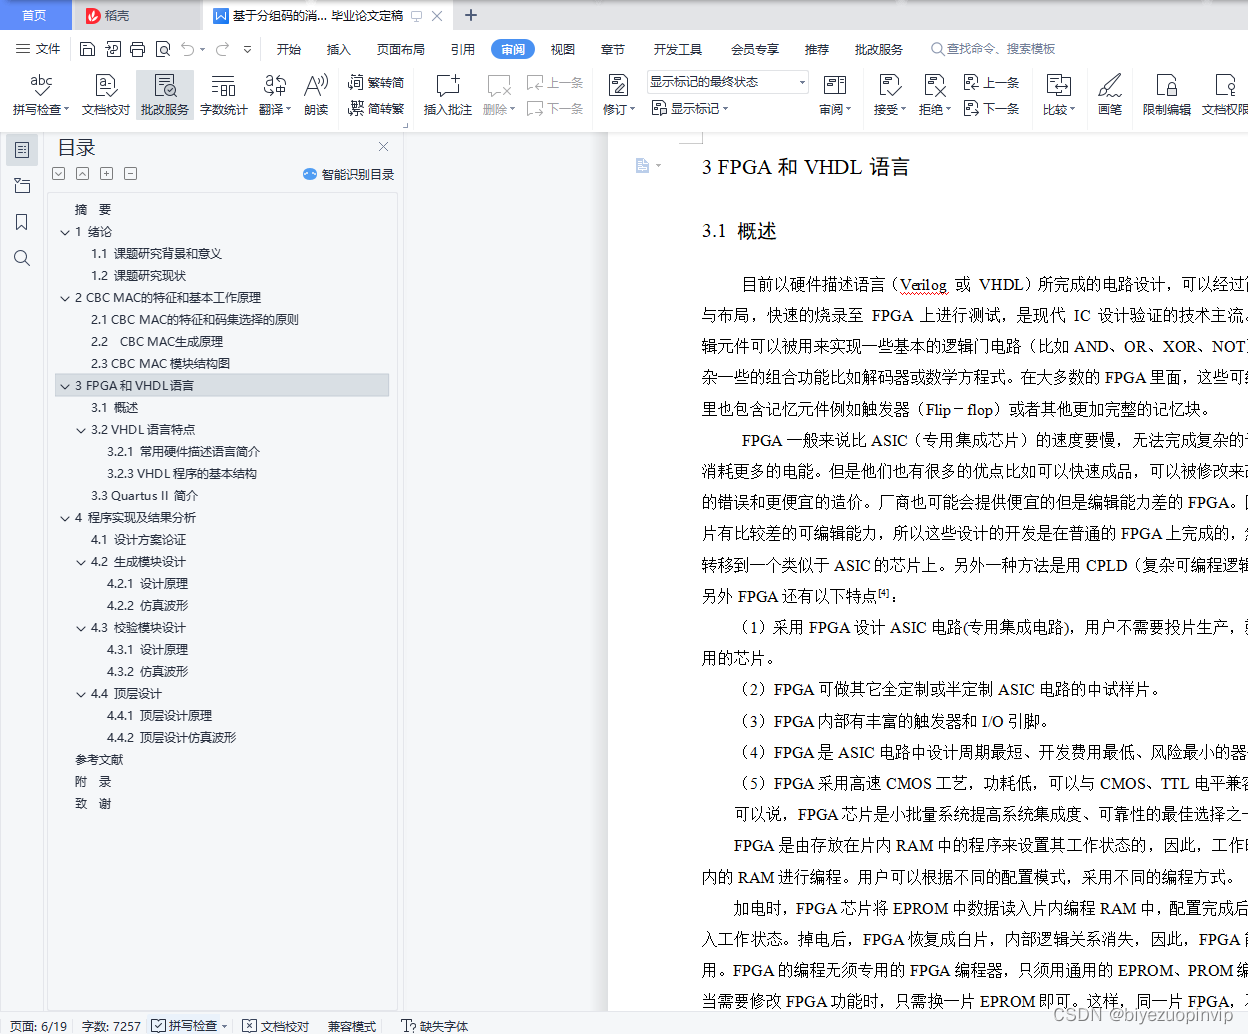Click page indicator 页面: 6/19
The image size is (1248, 1034).
39,1025
